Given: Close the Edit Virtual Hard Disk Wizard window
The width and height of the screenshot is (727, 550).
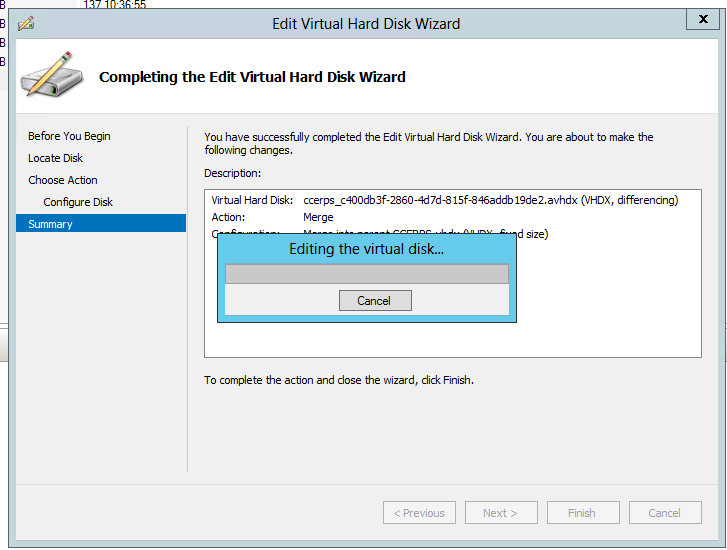Looking at the screenshot, I should 699,20.
